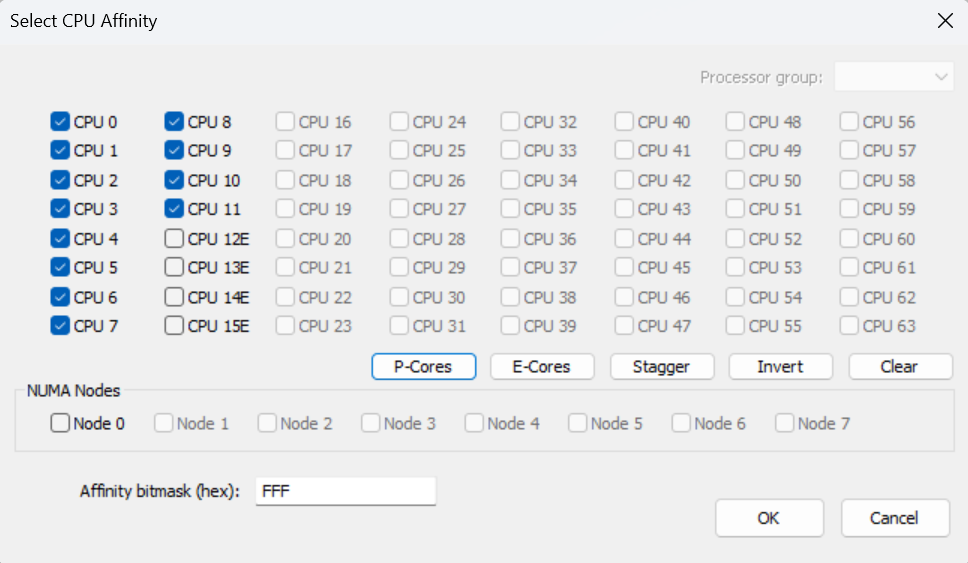Select the P-Cores preset button
The height and width of the screenshot is (563, 968).
tap(424, 367)
